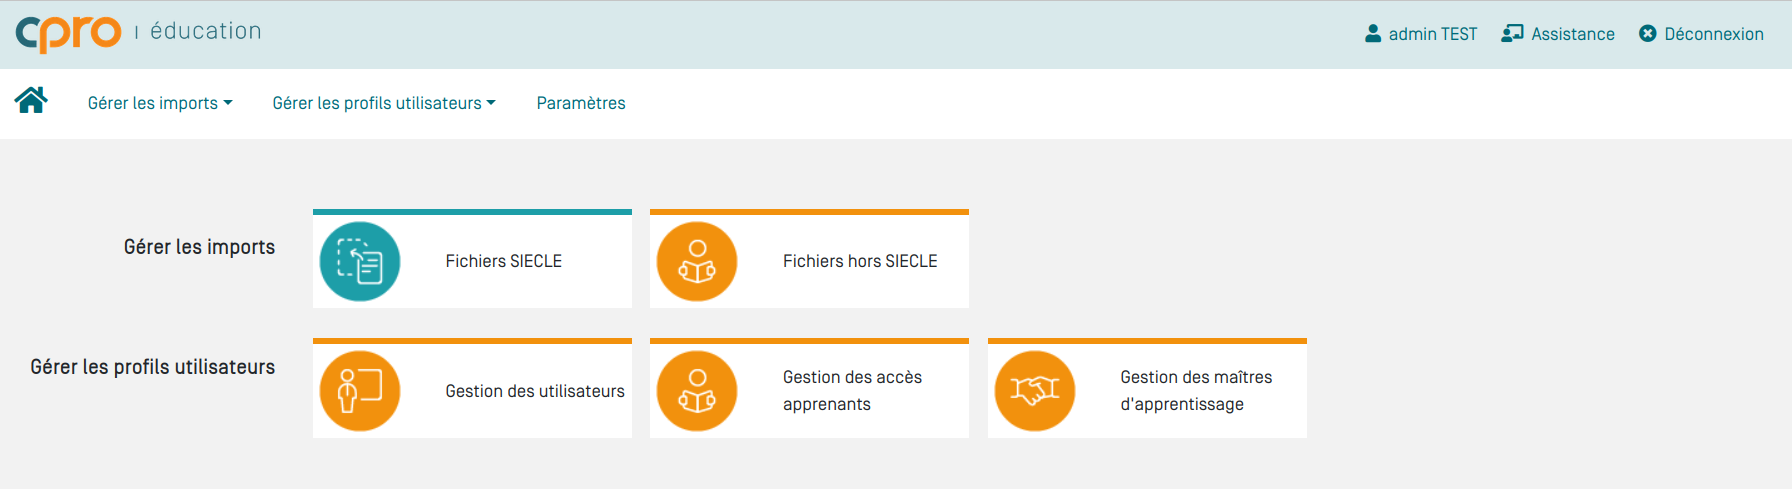Click the handshake maîtres d'apprentissage icon

[x=1035, y=391]
